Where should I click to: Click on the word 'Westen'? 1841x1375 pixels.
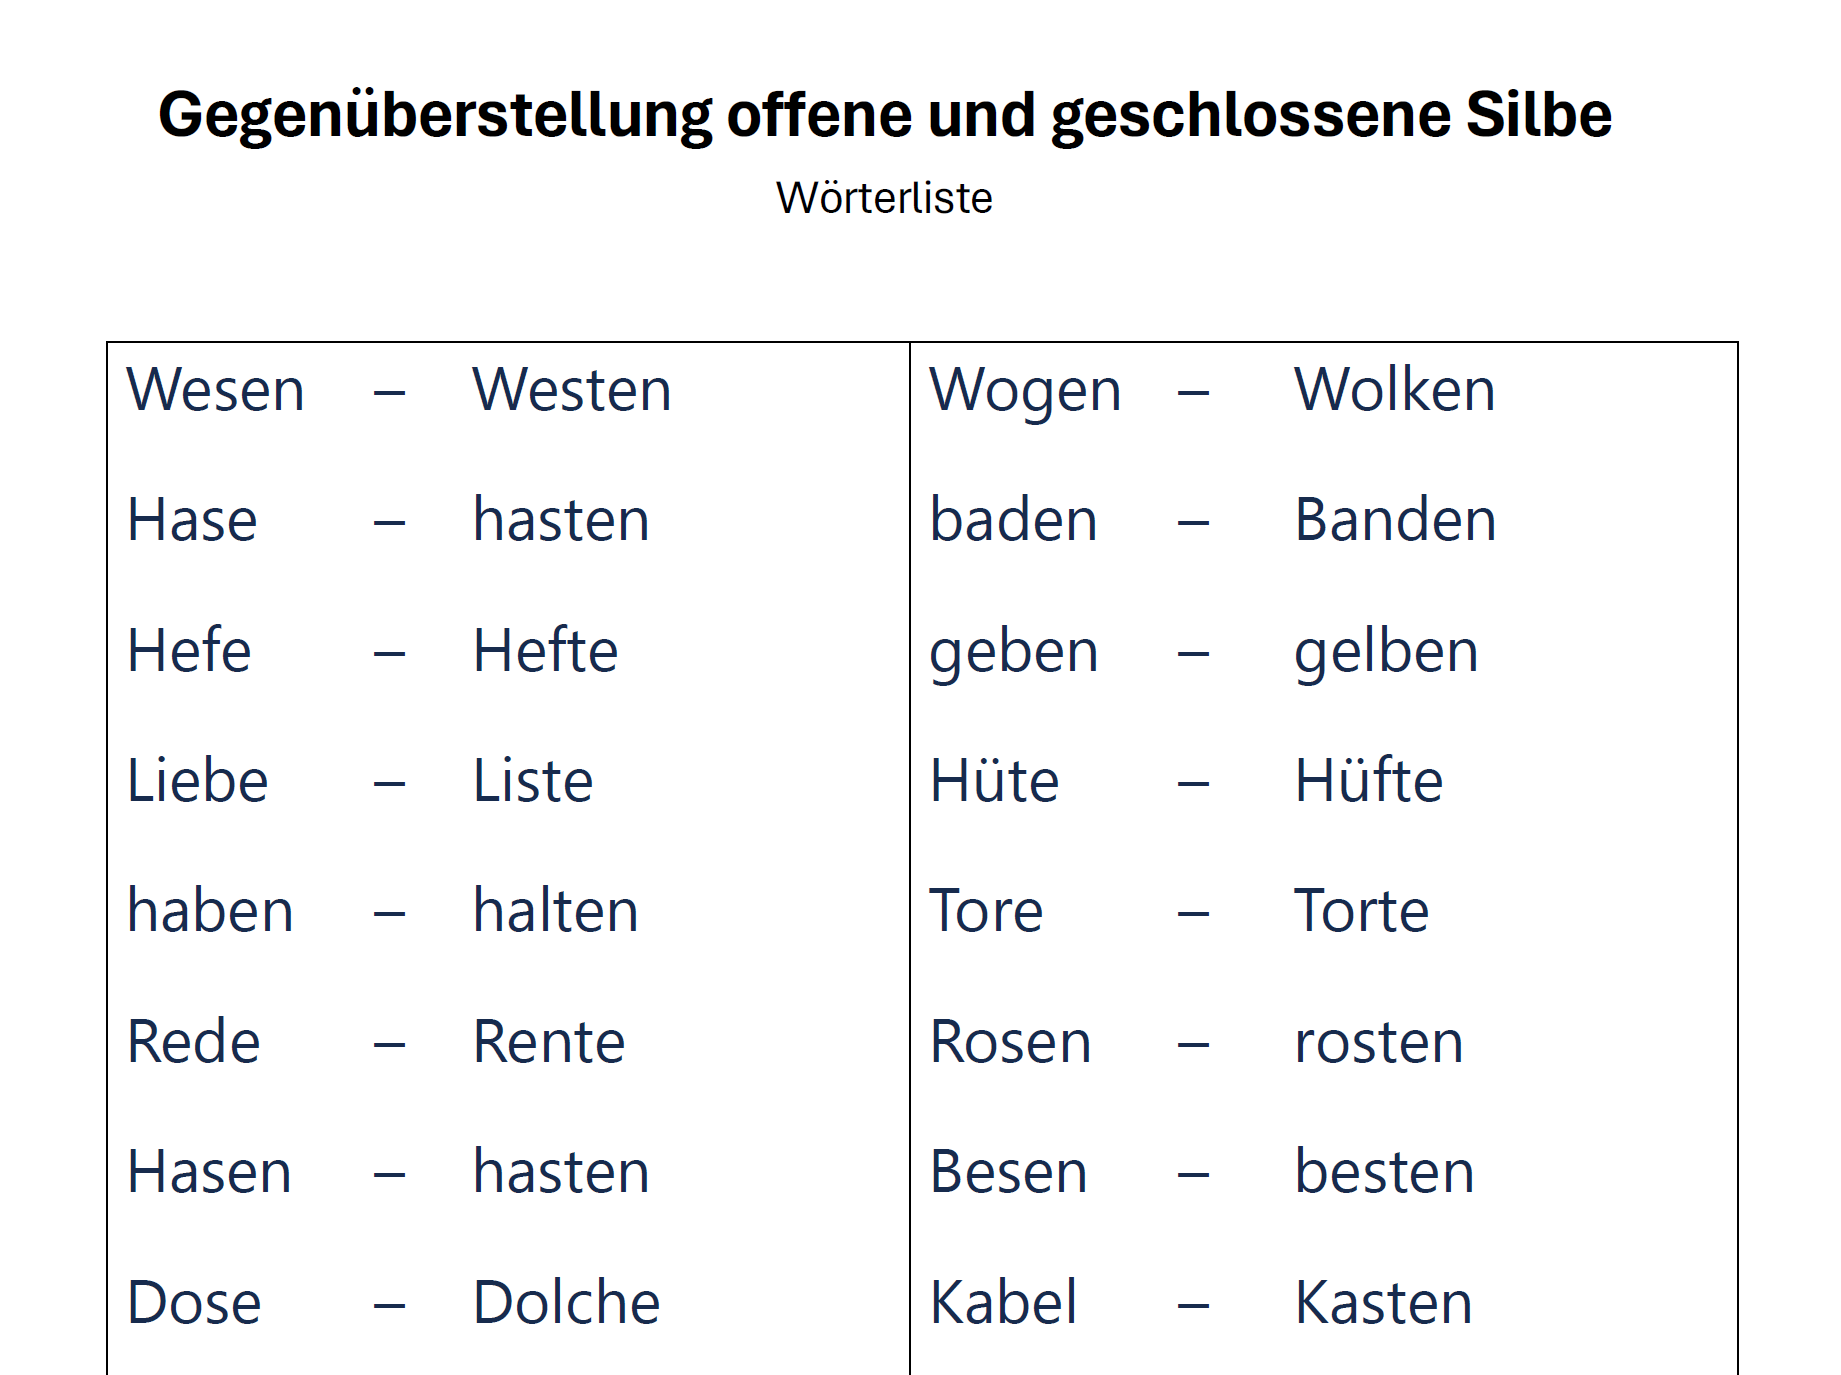pyautogui.click(x=572, y=389)
